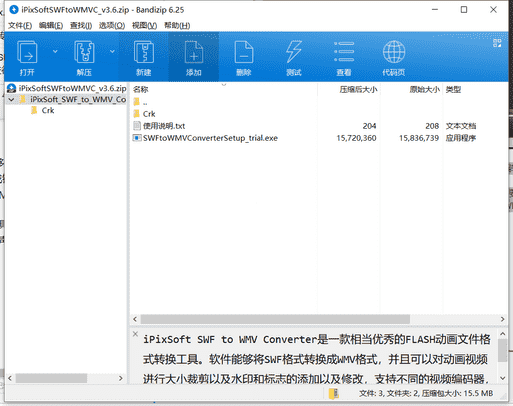Screen dimensions: 513x406
Task: Click the status bar file count text
Action: (426, 394)
